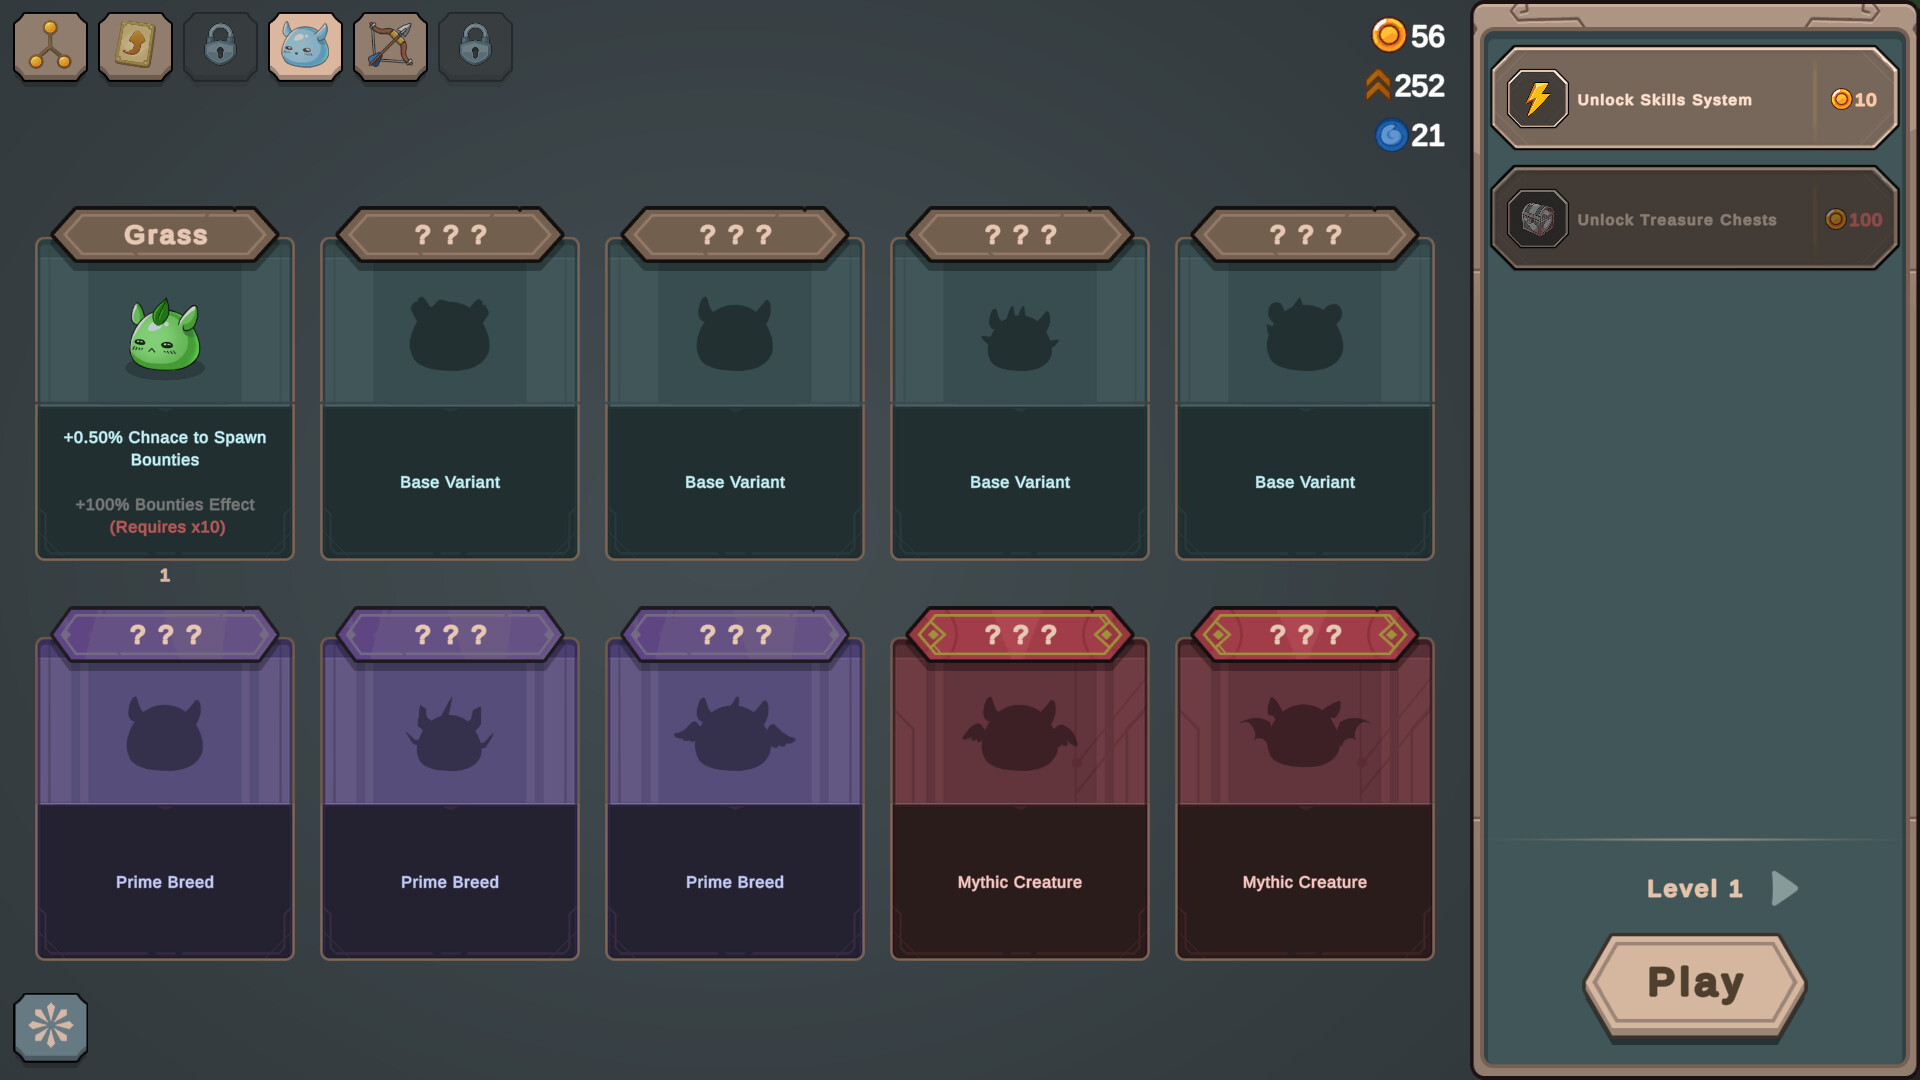Screen dimensions: 1920x1080
Task: Click the green Grass slime image
Action: (x=165, y=338)
